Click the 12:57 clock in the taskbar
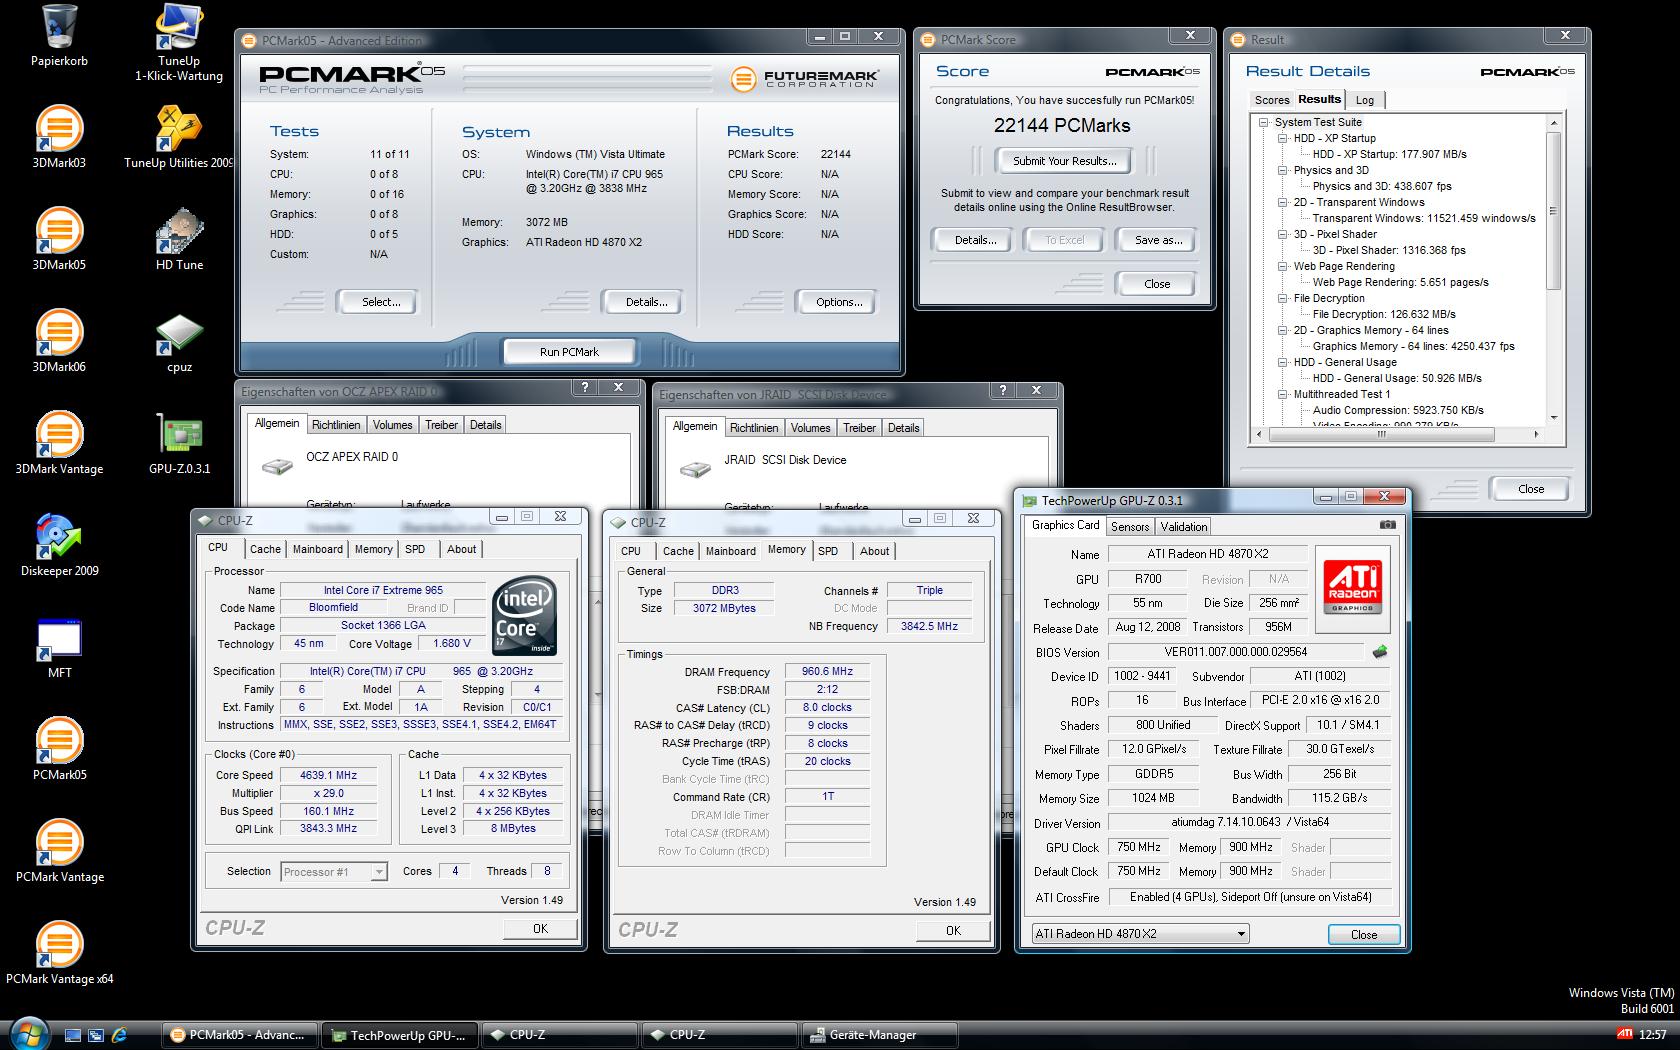The width and height of the screenshot is (1680, 1050). coord(1653,1035)
